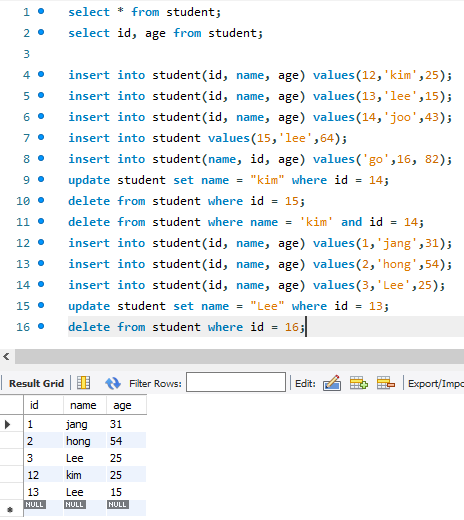The height and width of the screenshot is (520, 464).
Task: Click the insert statement with values 1,'jang',31
Action: (x=260, y=243)
